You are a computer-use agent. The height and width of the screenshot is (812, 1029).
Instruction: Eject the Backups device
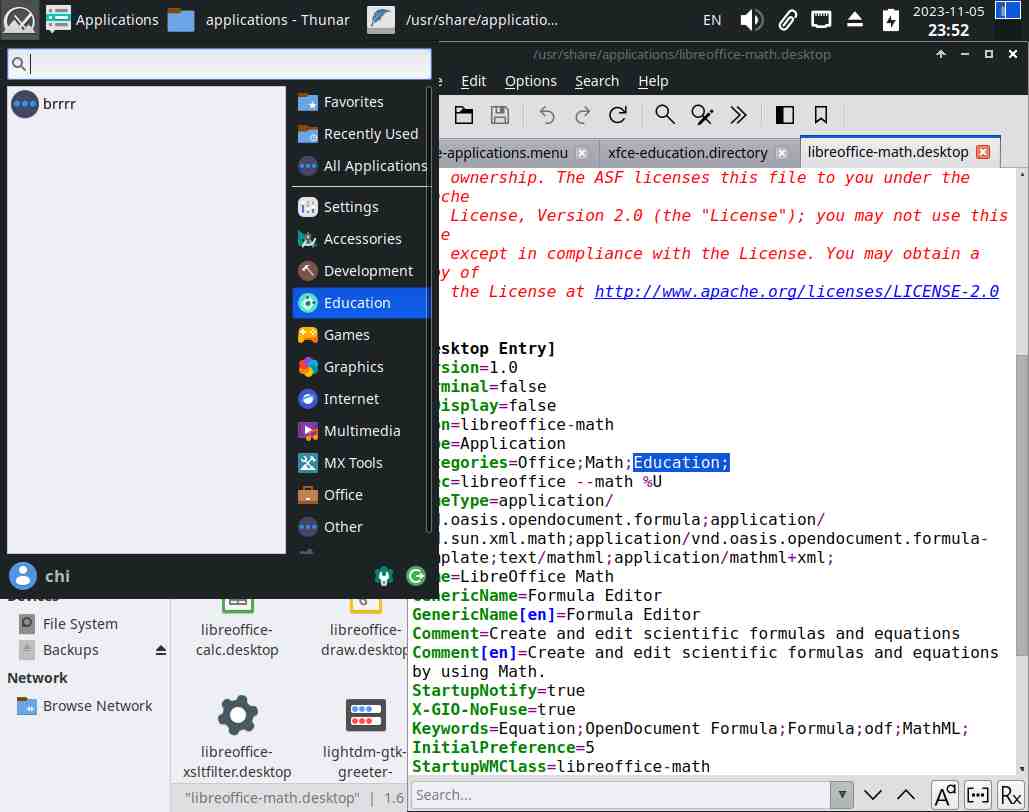pyautogui.click(x=161, y=650)
